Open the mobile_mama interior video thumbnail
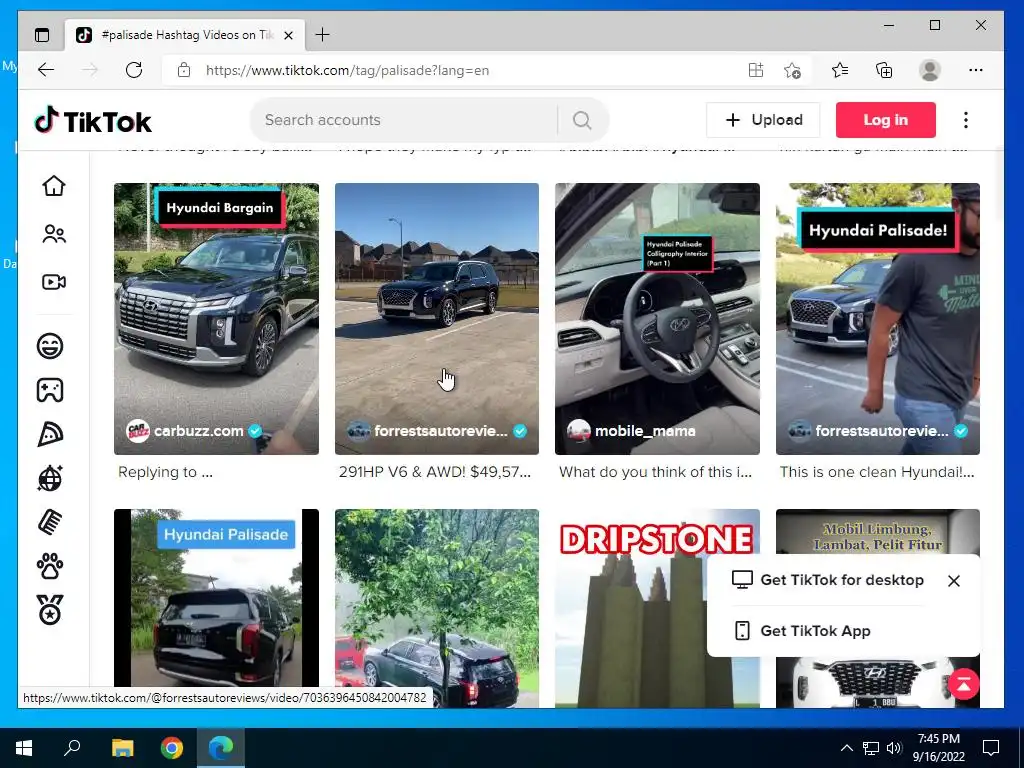 pyautogui.click(x=657, y=319)
